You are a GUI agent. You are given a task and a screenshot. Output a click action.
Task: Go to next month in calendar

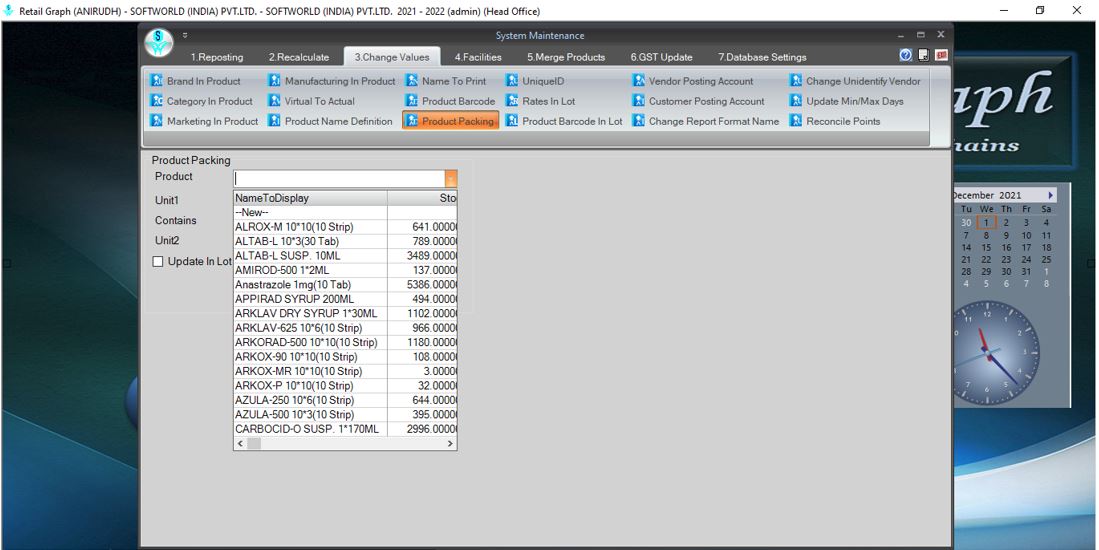[x=1050, y=195]
